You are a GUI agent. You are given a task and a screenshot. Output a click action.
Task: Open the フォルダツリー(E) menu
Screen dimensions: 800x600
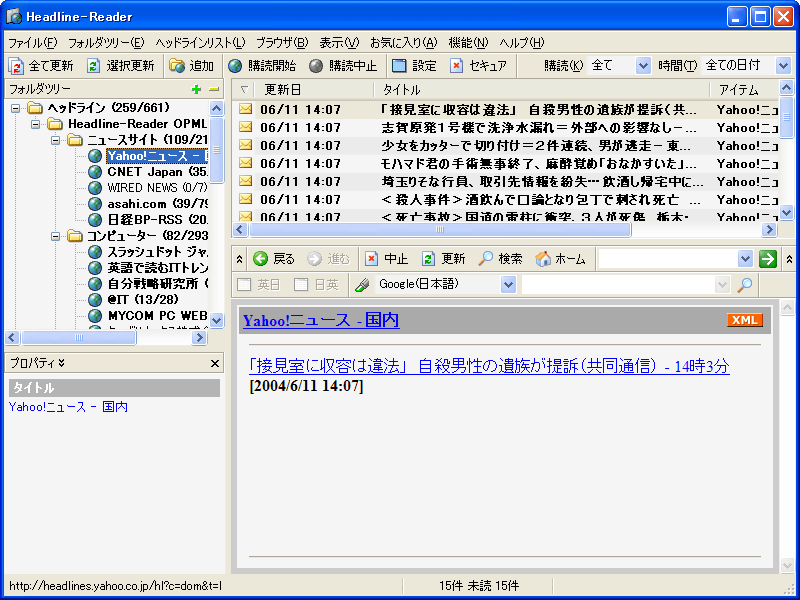(x=106, y=42)
